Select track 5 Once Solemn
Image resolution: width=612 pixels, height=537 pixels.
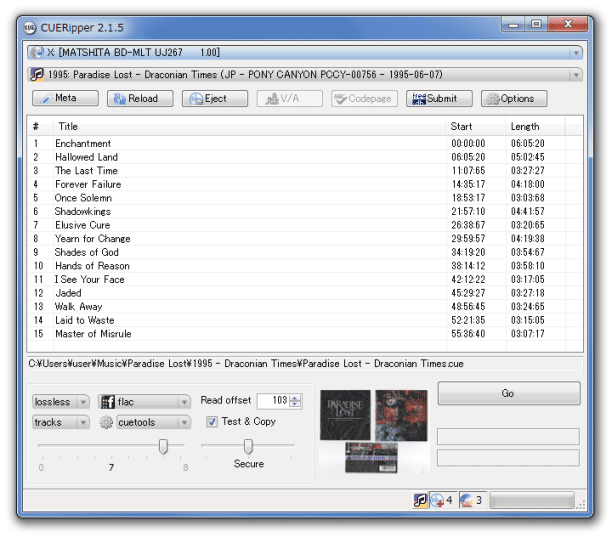[304, 198]
